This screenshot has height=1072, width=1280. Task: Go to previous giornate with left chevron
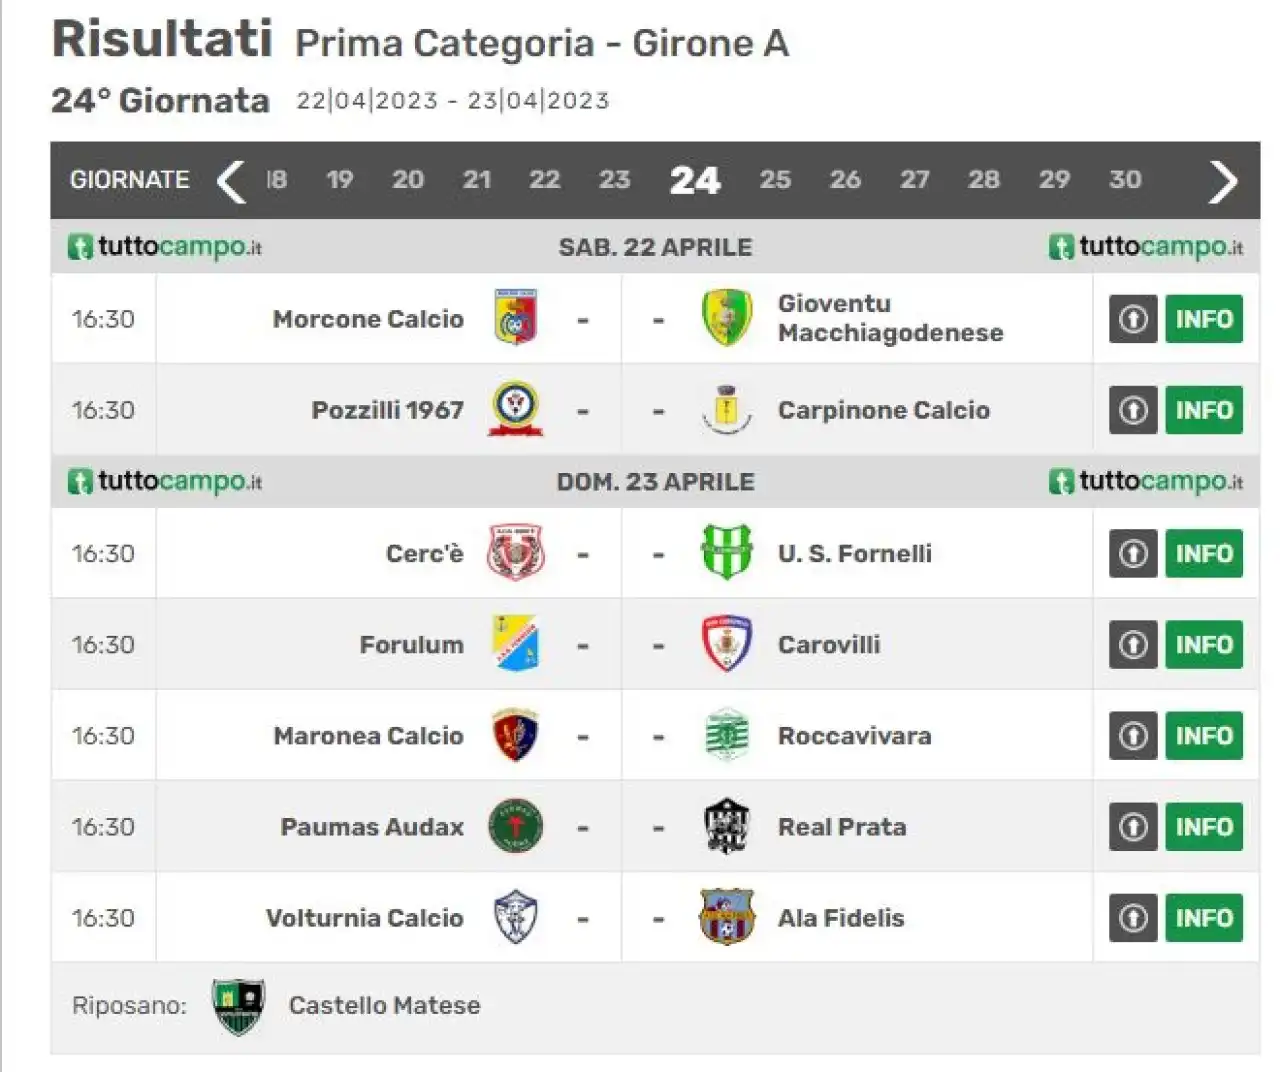coord(231,181)
